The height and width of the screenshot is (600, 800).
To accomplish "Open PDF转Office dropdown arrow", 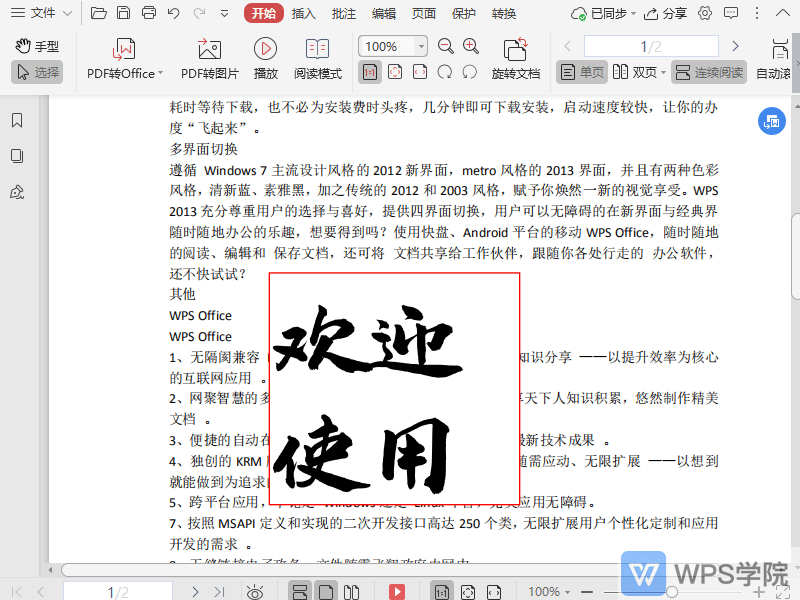I will 162,73.
